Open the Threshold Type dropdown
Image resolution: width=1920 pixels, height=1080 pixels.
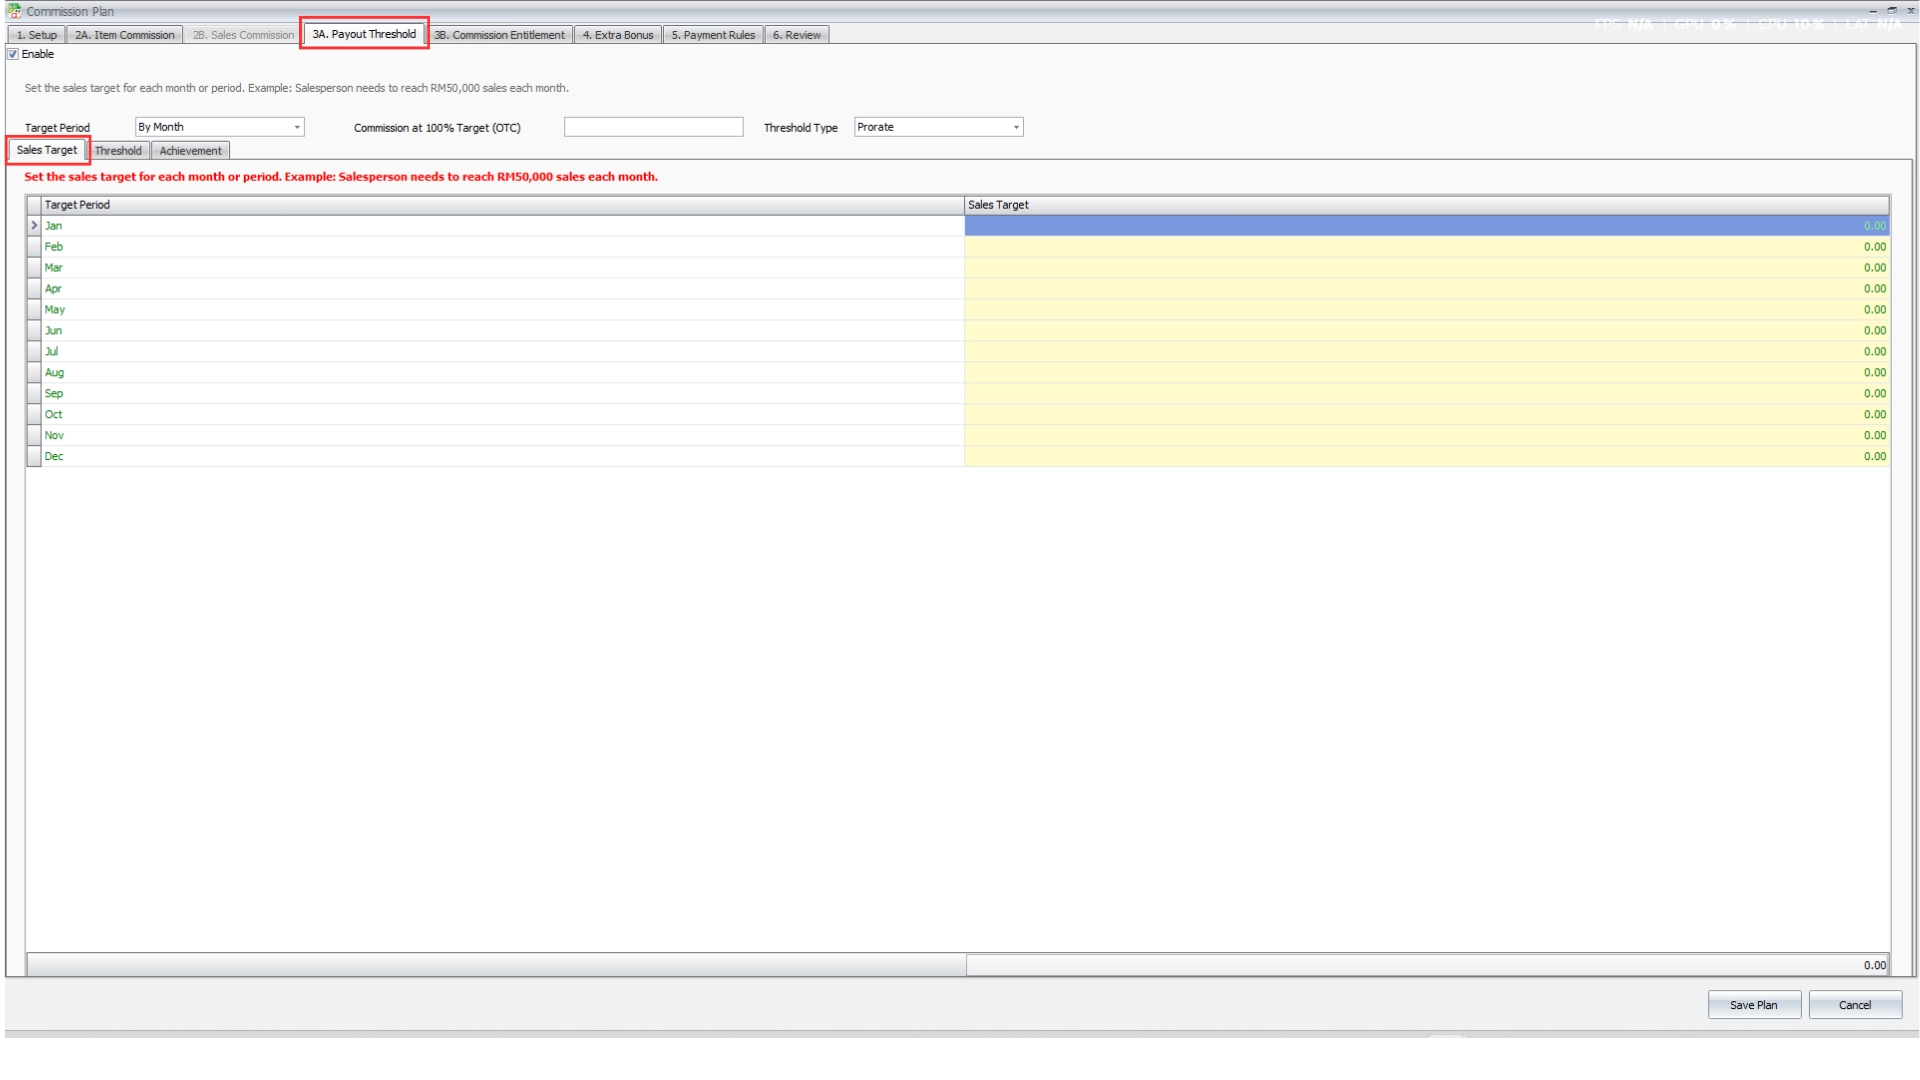[x=938, y=127]
